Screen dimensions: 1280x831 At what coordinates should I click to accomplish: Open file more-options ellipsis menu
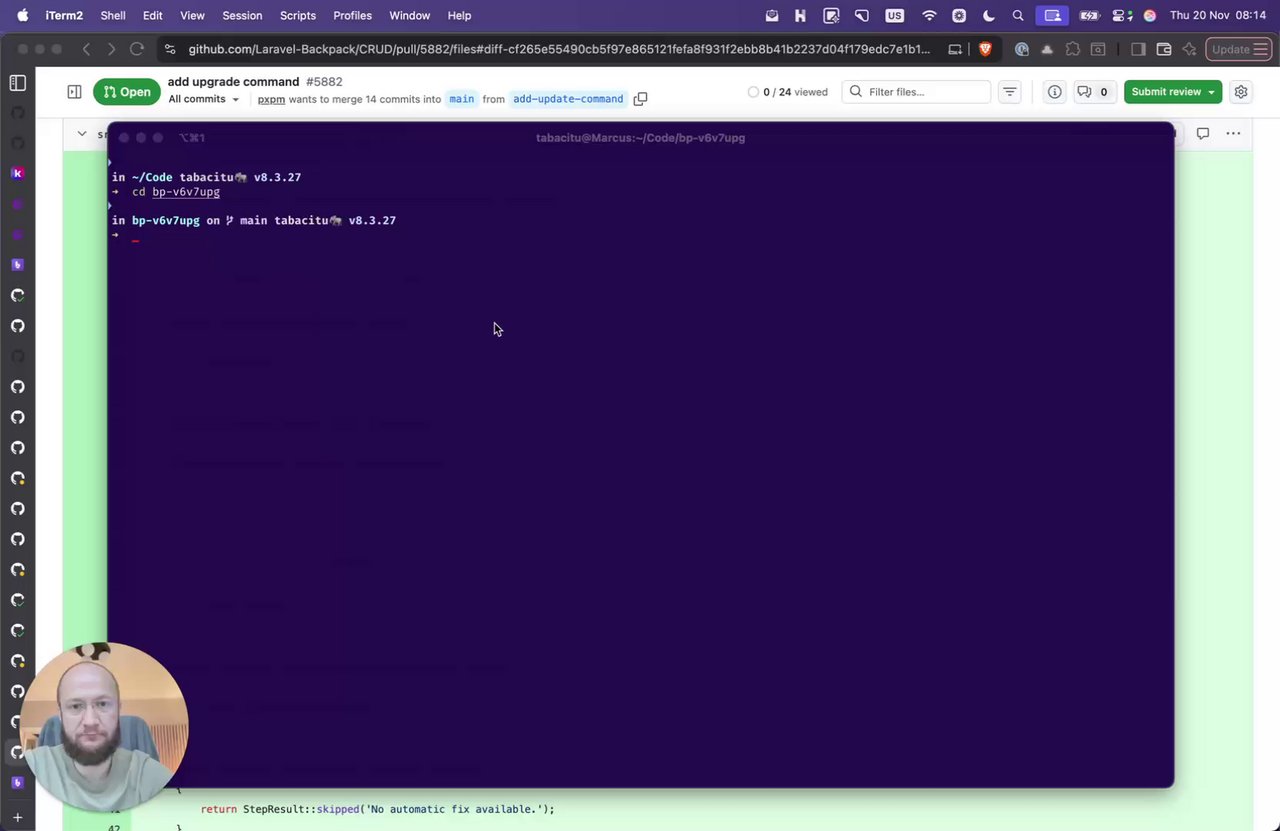(1233, 133)
